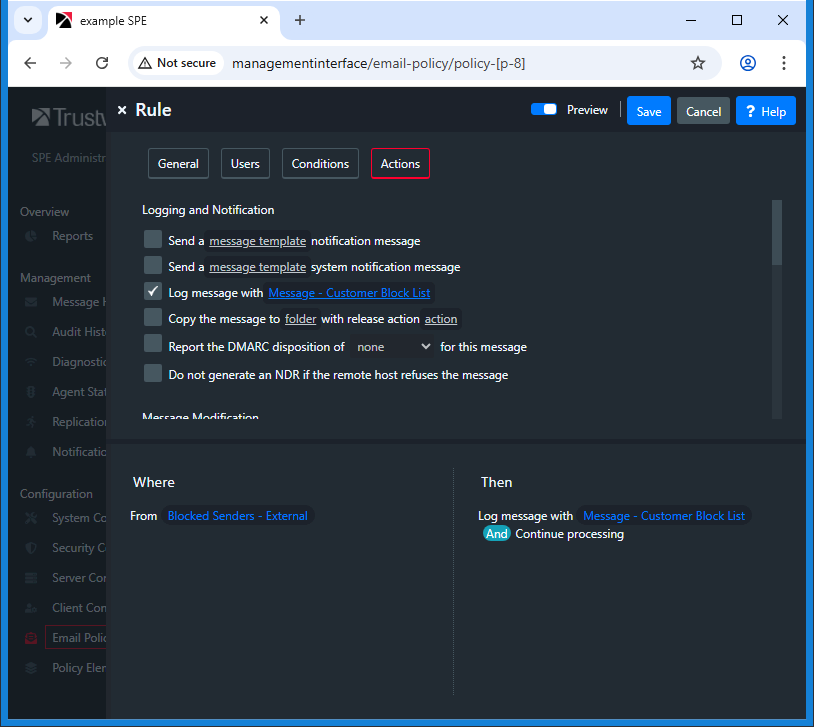
Task: Open the General tab
Action: point(178,164)
